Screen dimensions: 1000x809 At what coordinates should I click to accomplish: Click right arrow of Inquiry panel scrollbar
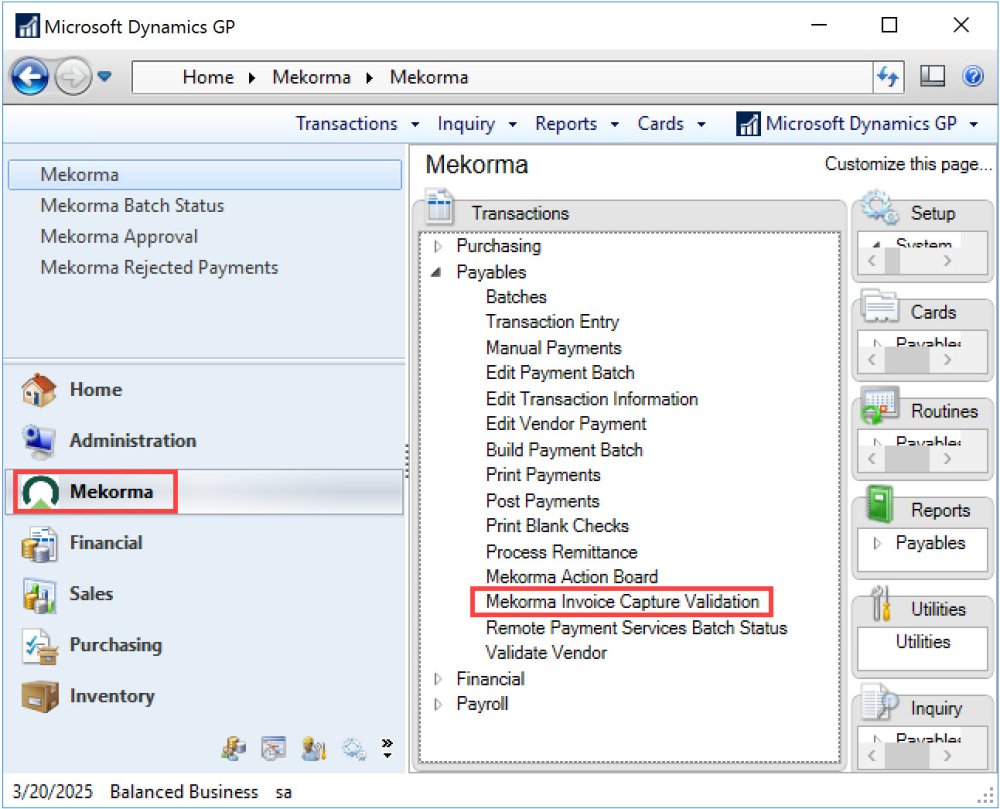point(947,756)
